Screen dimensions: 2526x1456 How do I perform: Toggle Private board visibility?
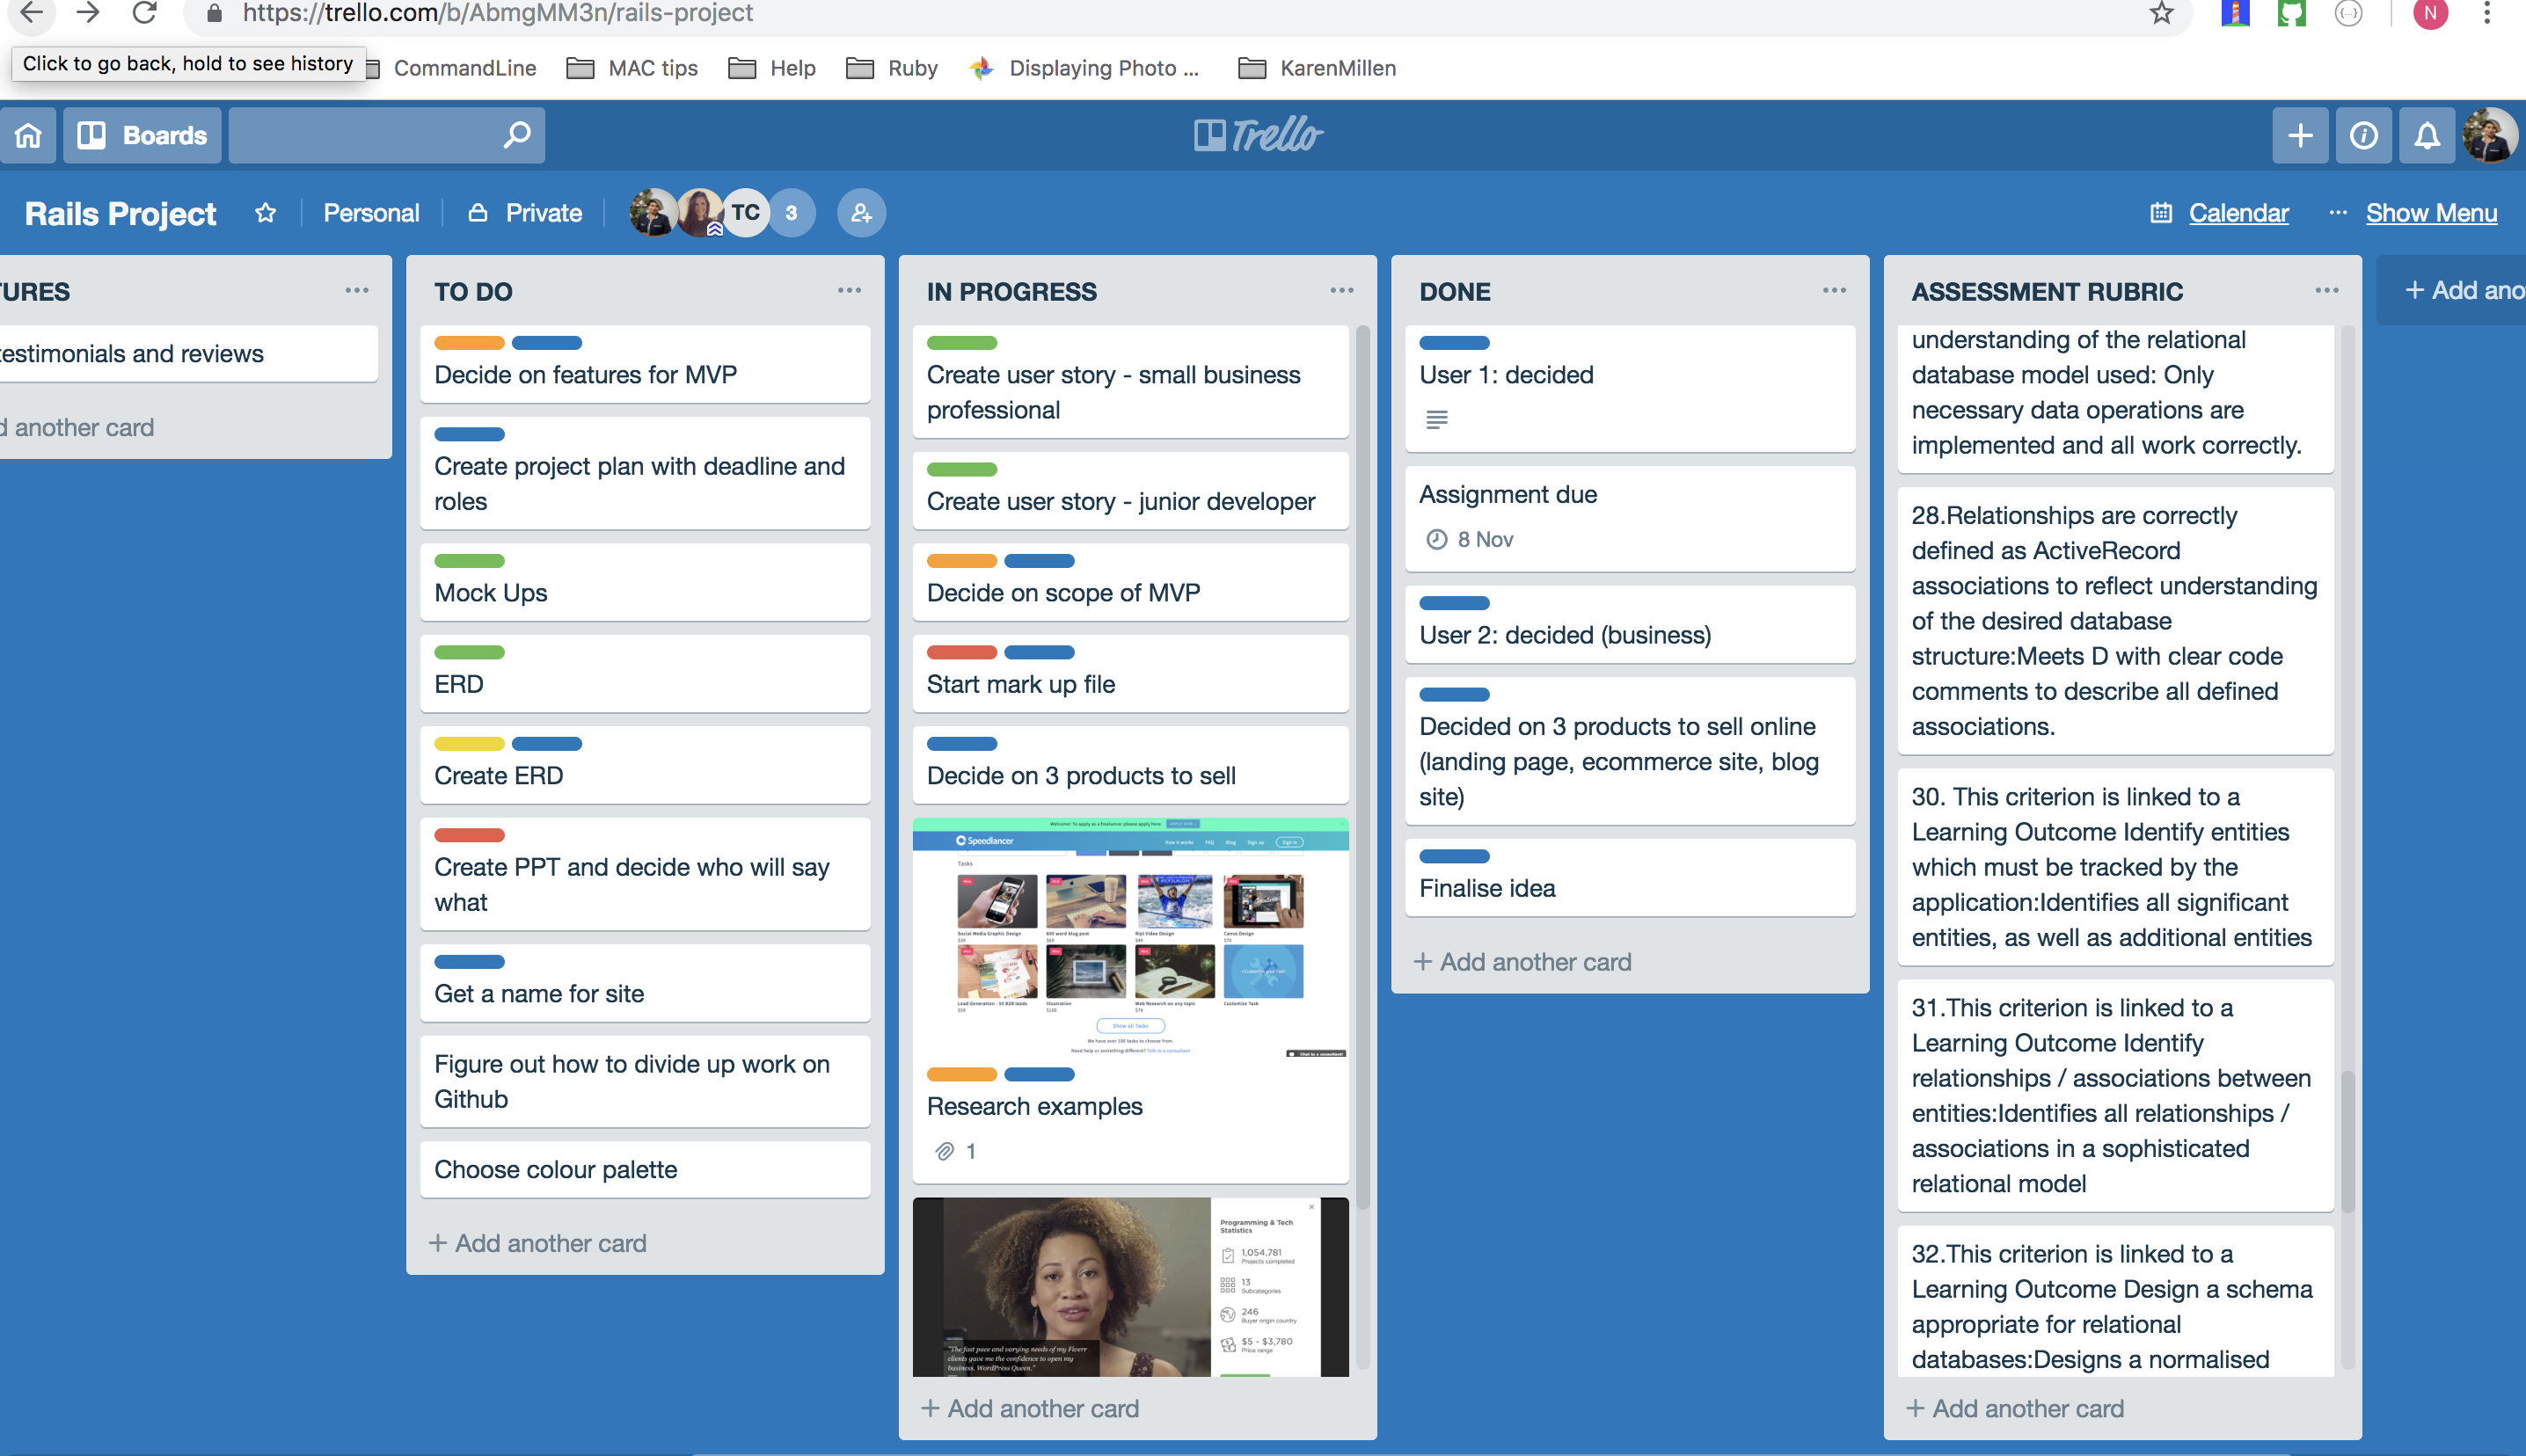click(526, 213)
